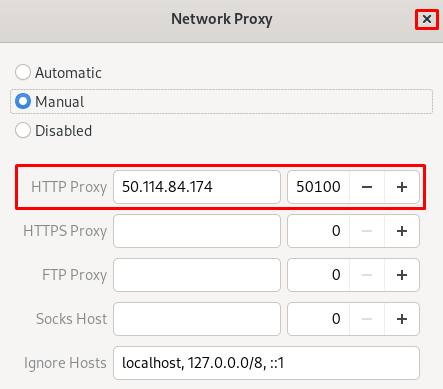443x389 pixels.
Task: Click the Socks Host port value field
Action: pos(318,319)
